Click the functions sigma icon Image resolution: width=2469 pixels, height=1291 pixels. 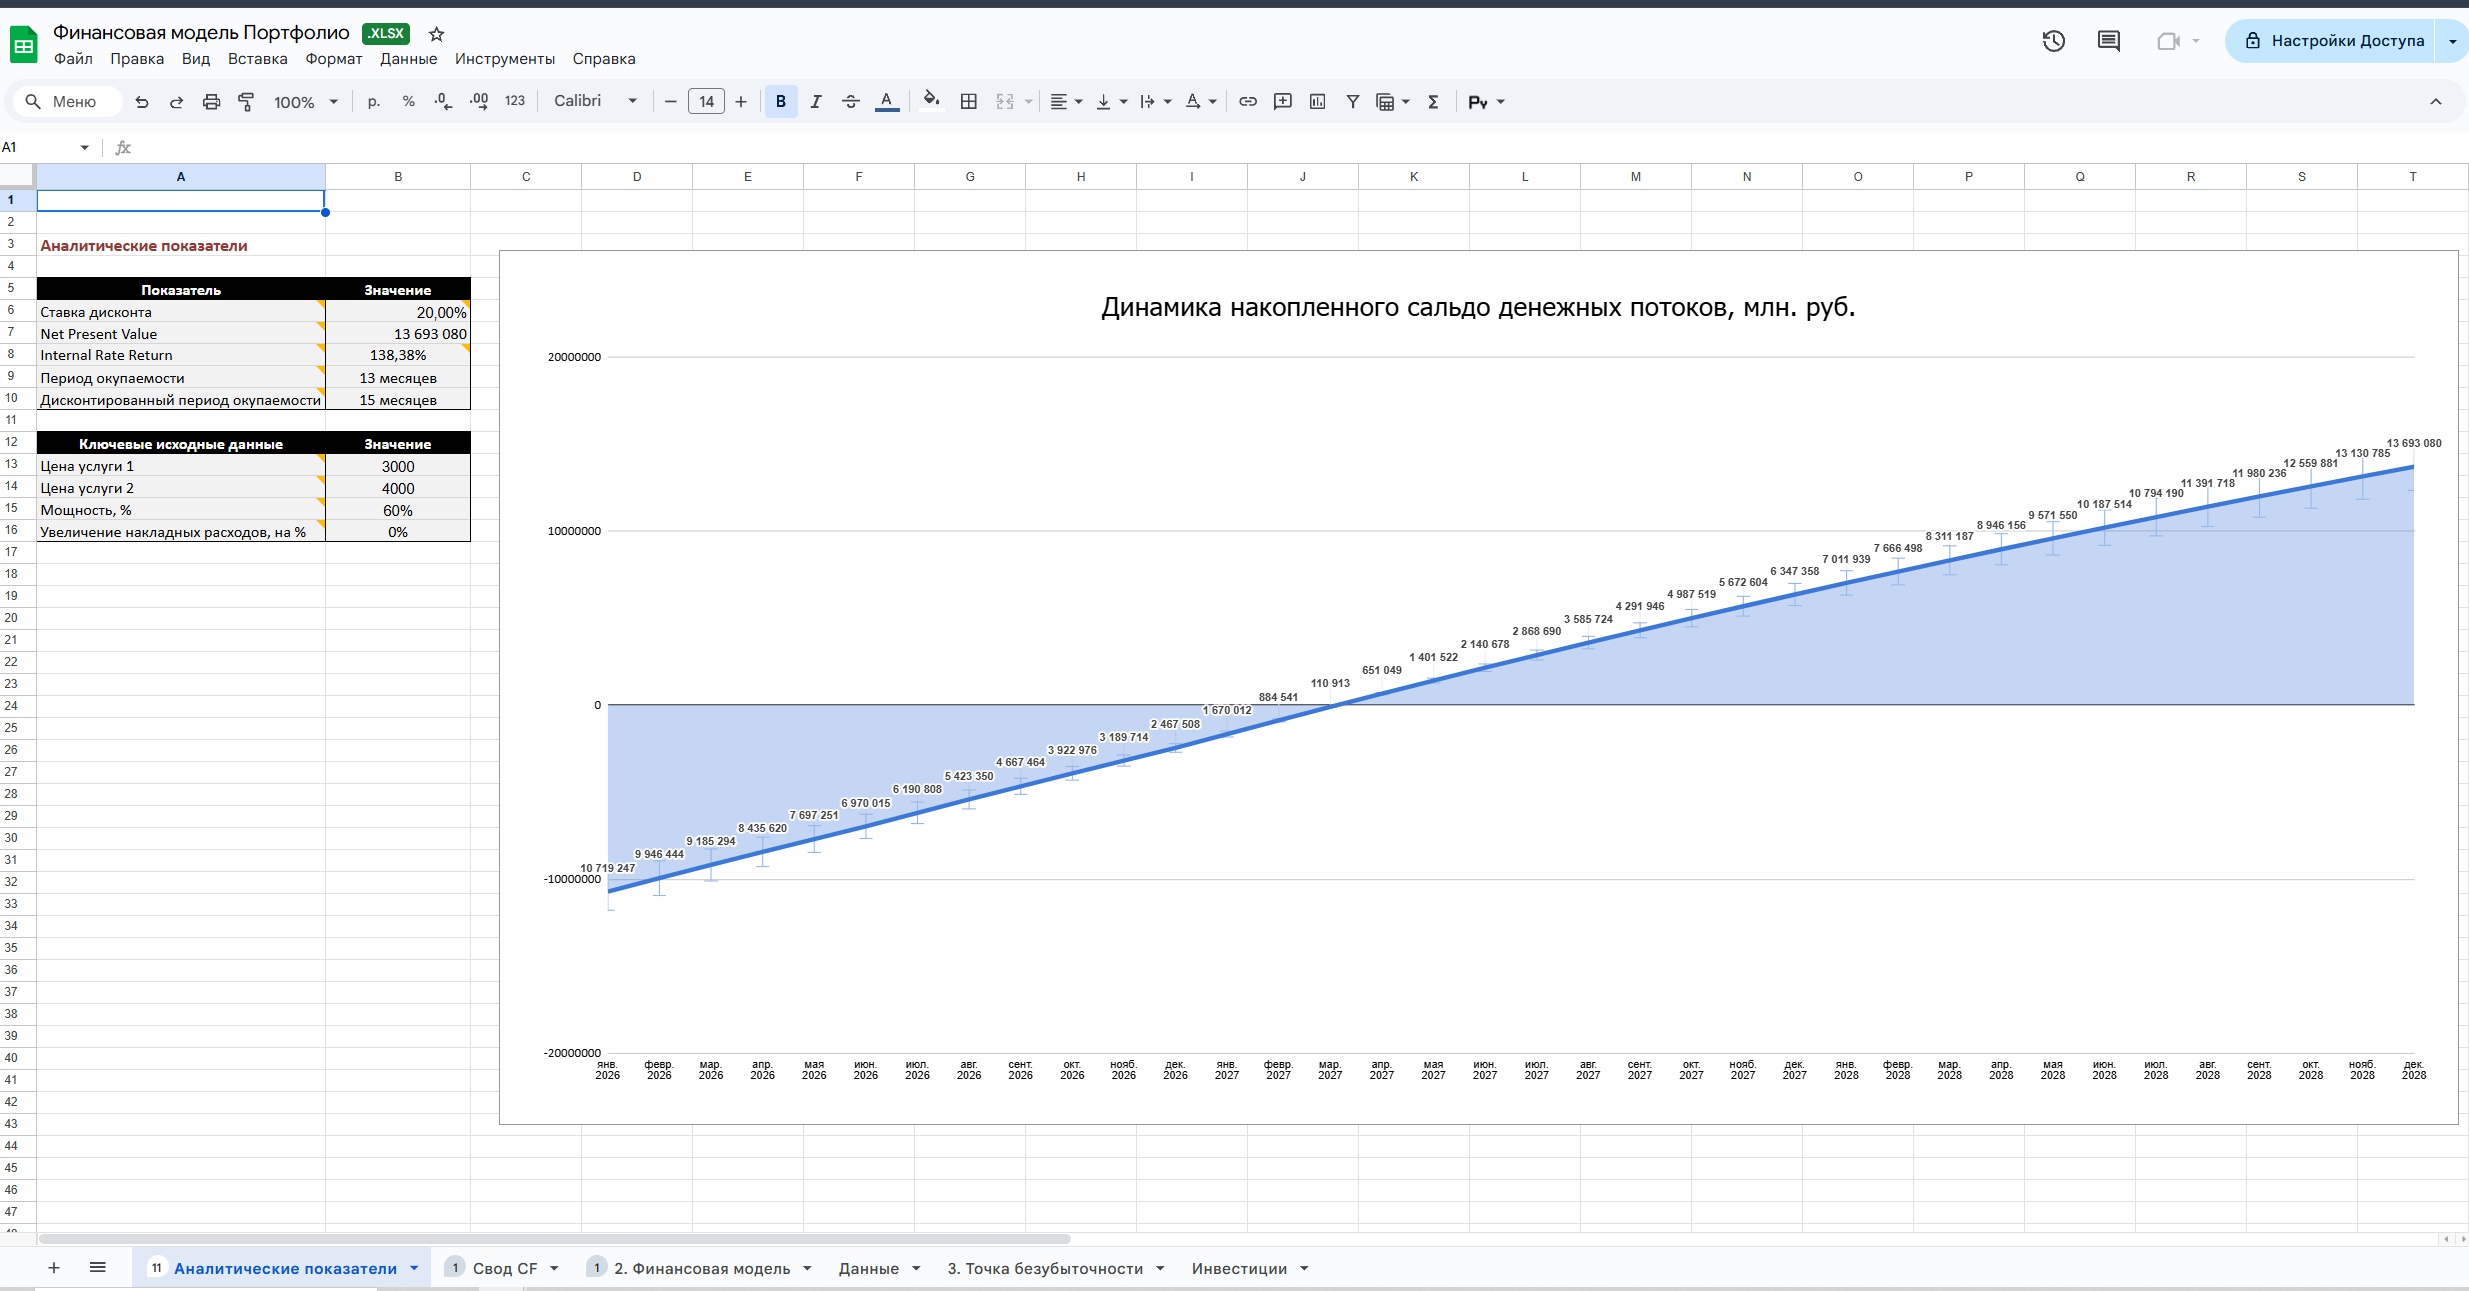pos(1433,102)
